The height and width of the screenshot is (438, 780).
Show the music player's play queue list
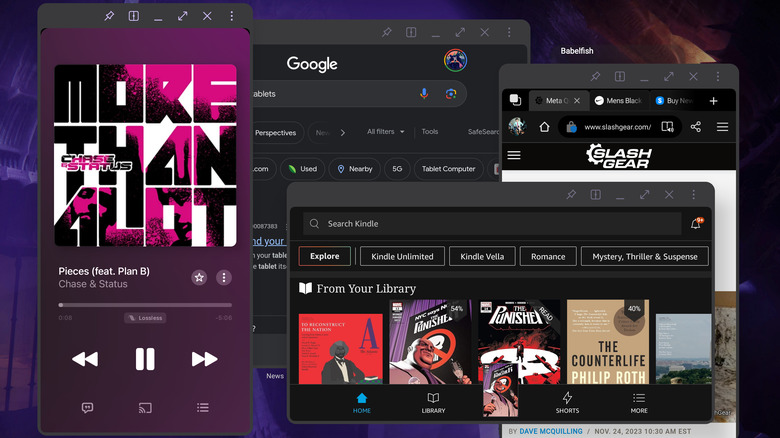(x=203, y=408)
